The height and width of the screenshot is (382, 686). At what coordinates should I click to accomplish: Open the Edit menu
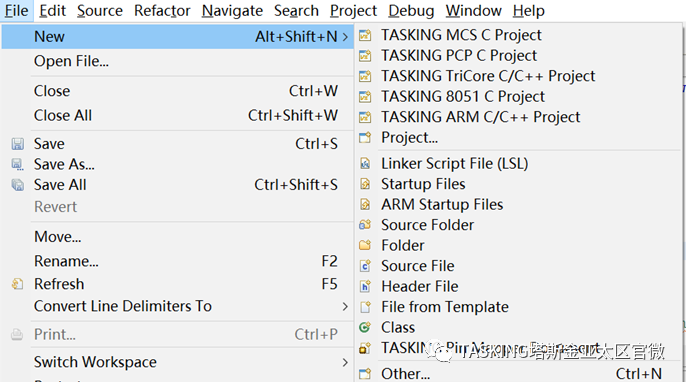[52, 11]
